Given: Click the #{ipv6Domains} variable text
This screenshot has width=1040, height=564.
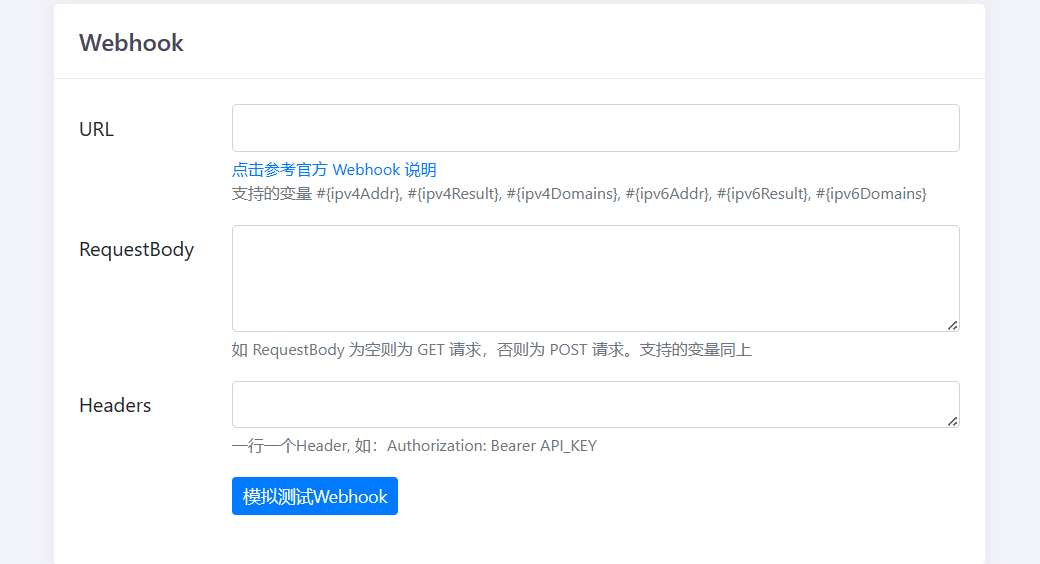Looking at the screenshot, I should pos(871,194).
